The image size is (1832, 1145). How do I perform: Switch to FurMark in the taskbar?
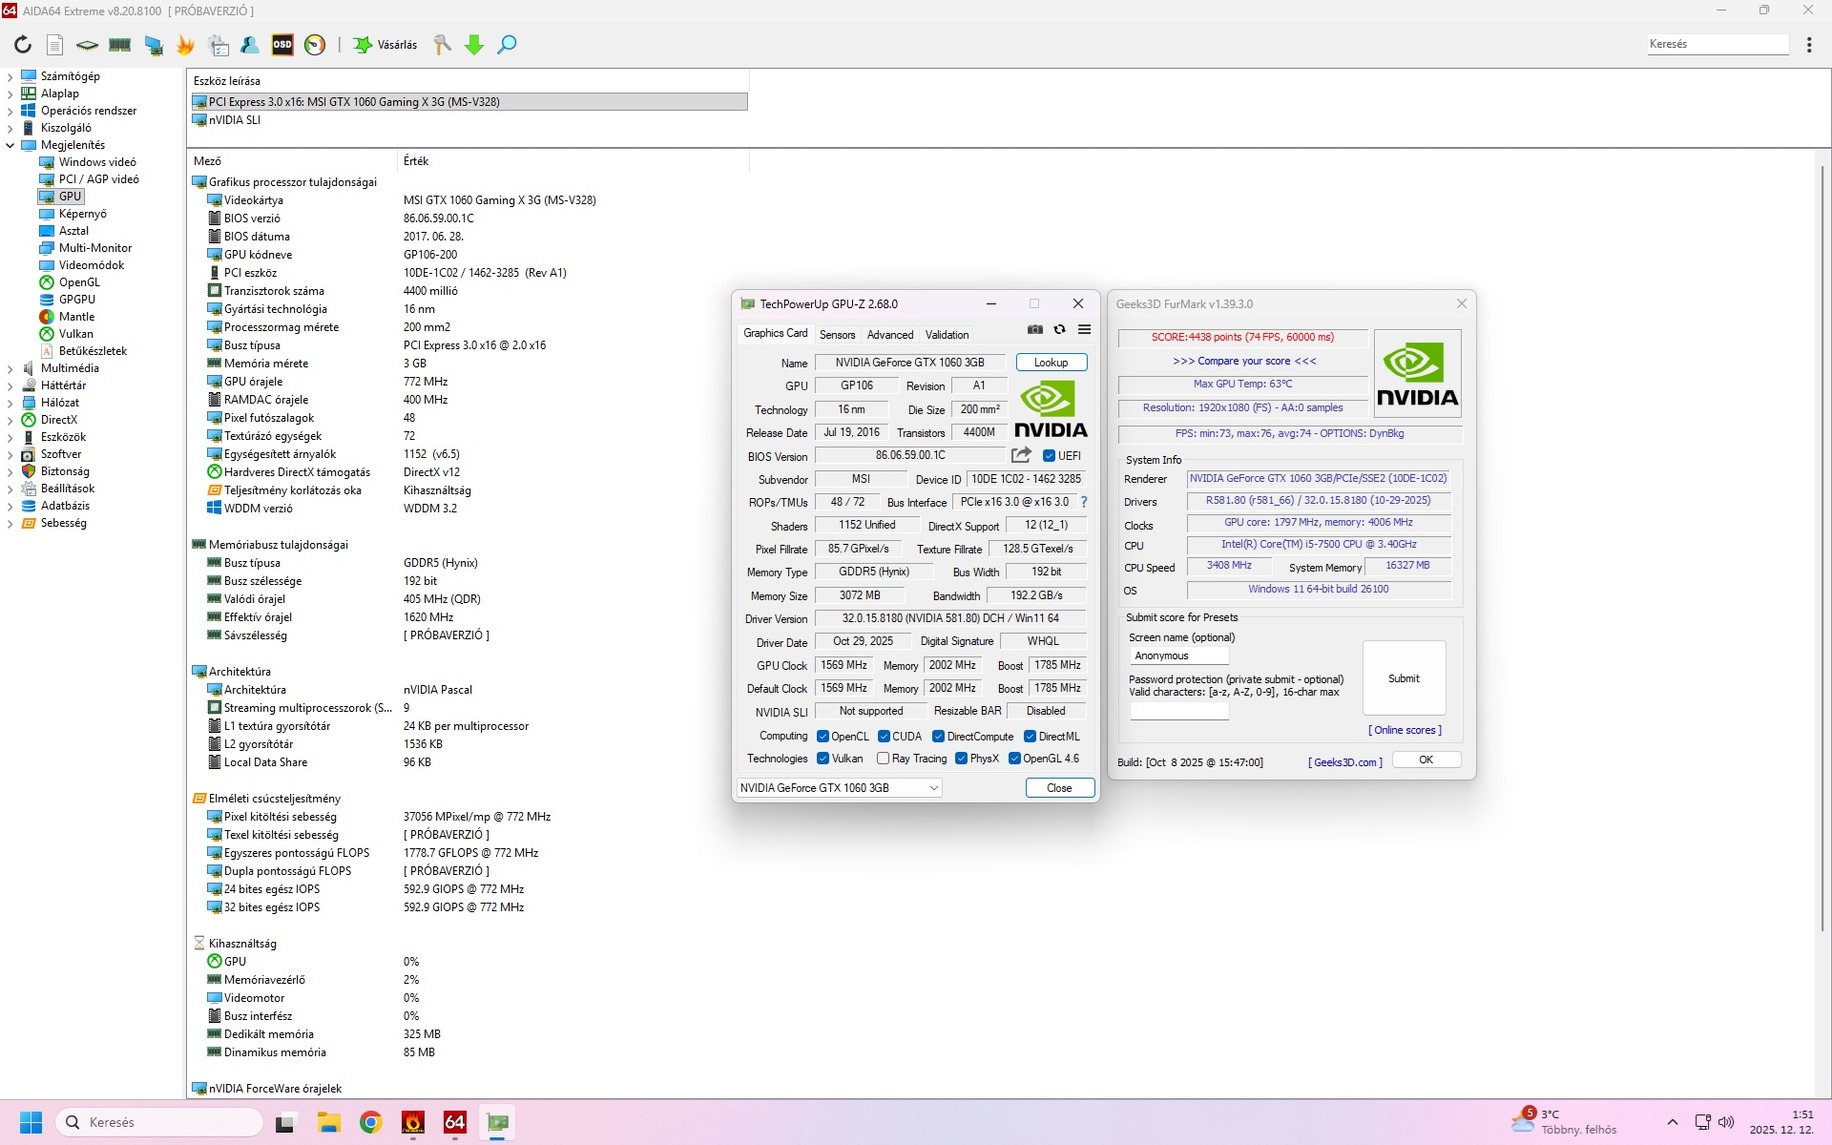413,1122
